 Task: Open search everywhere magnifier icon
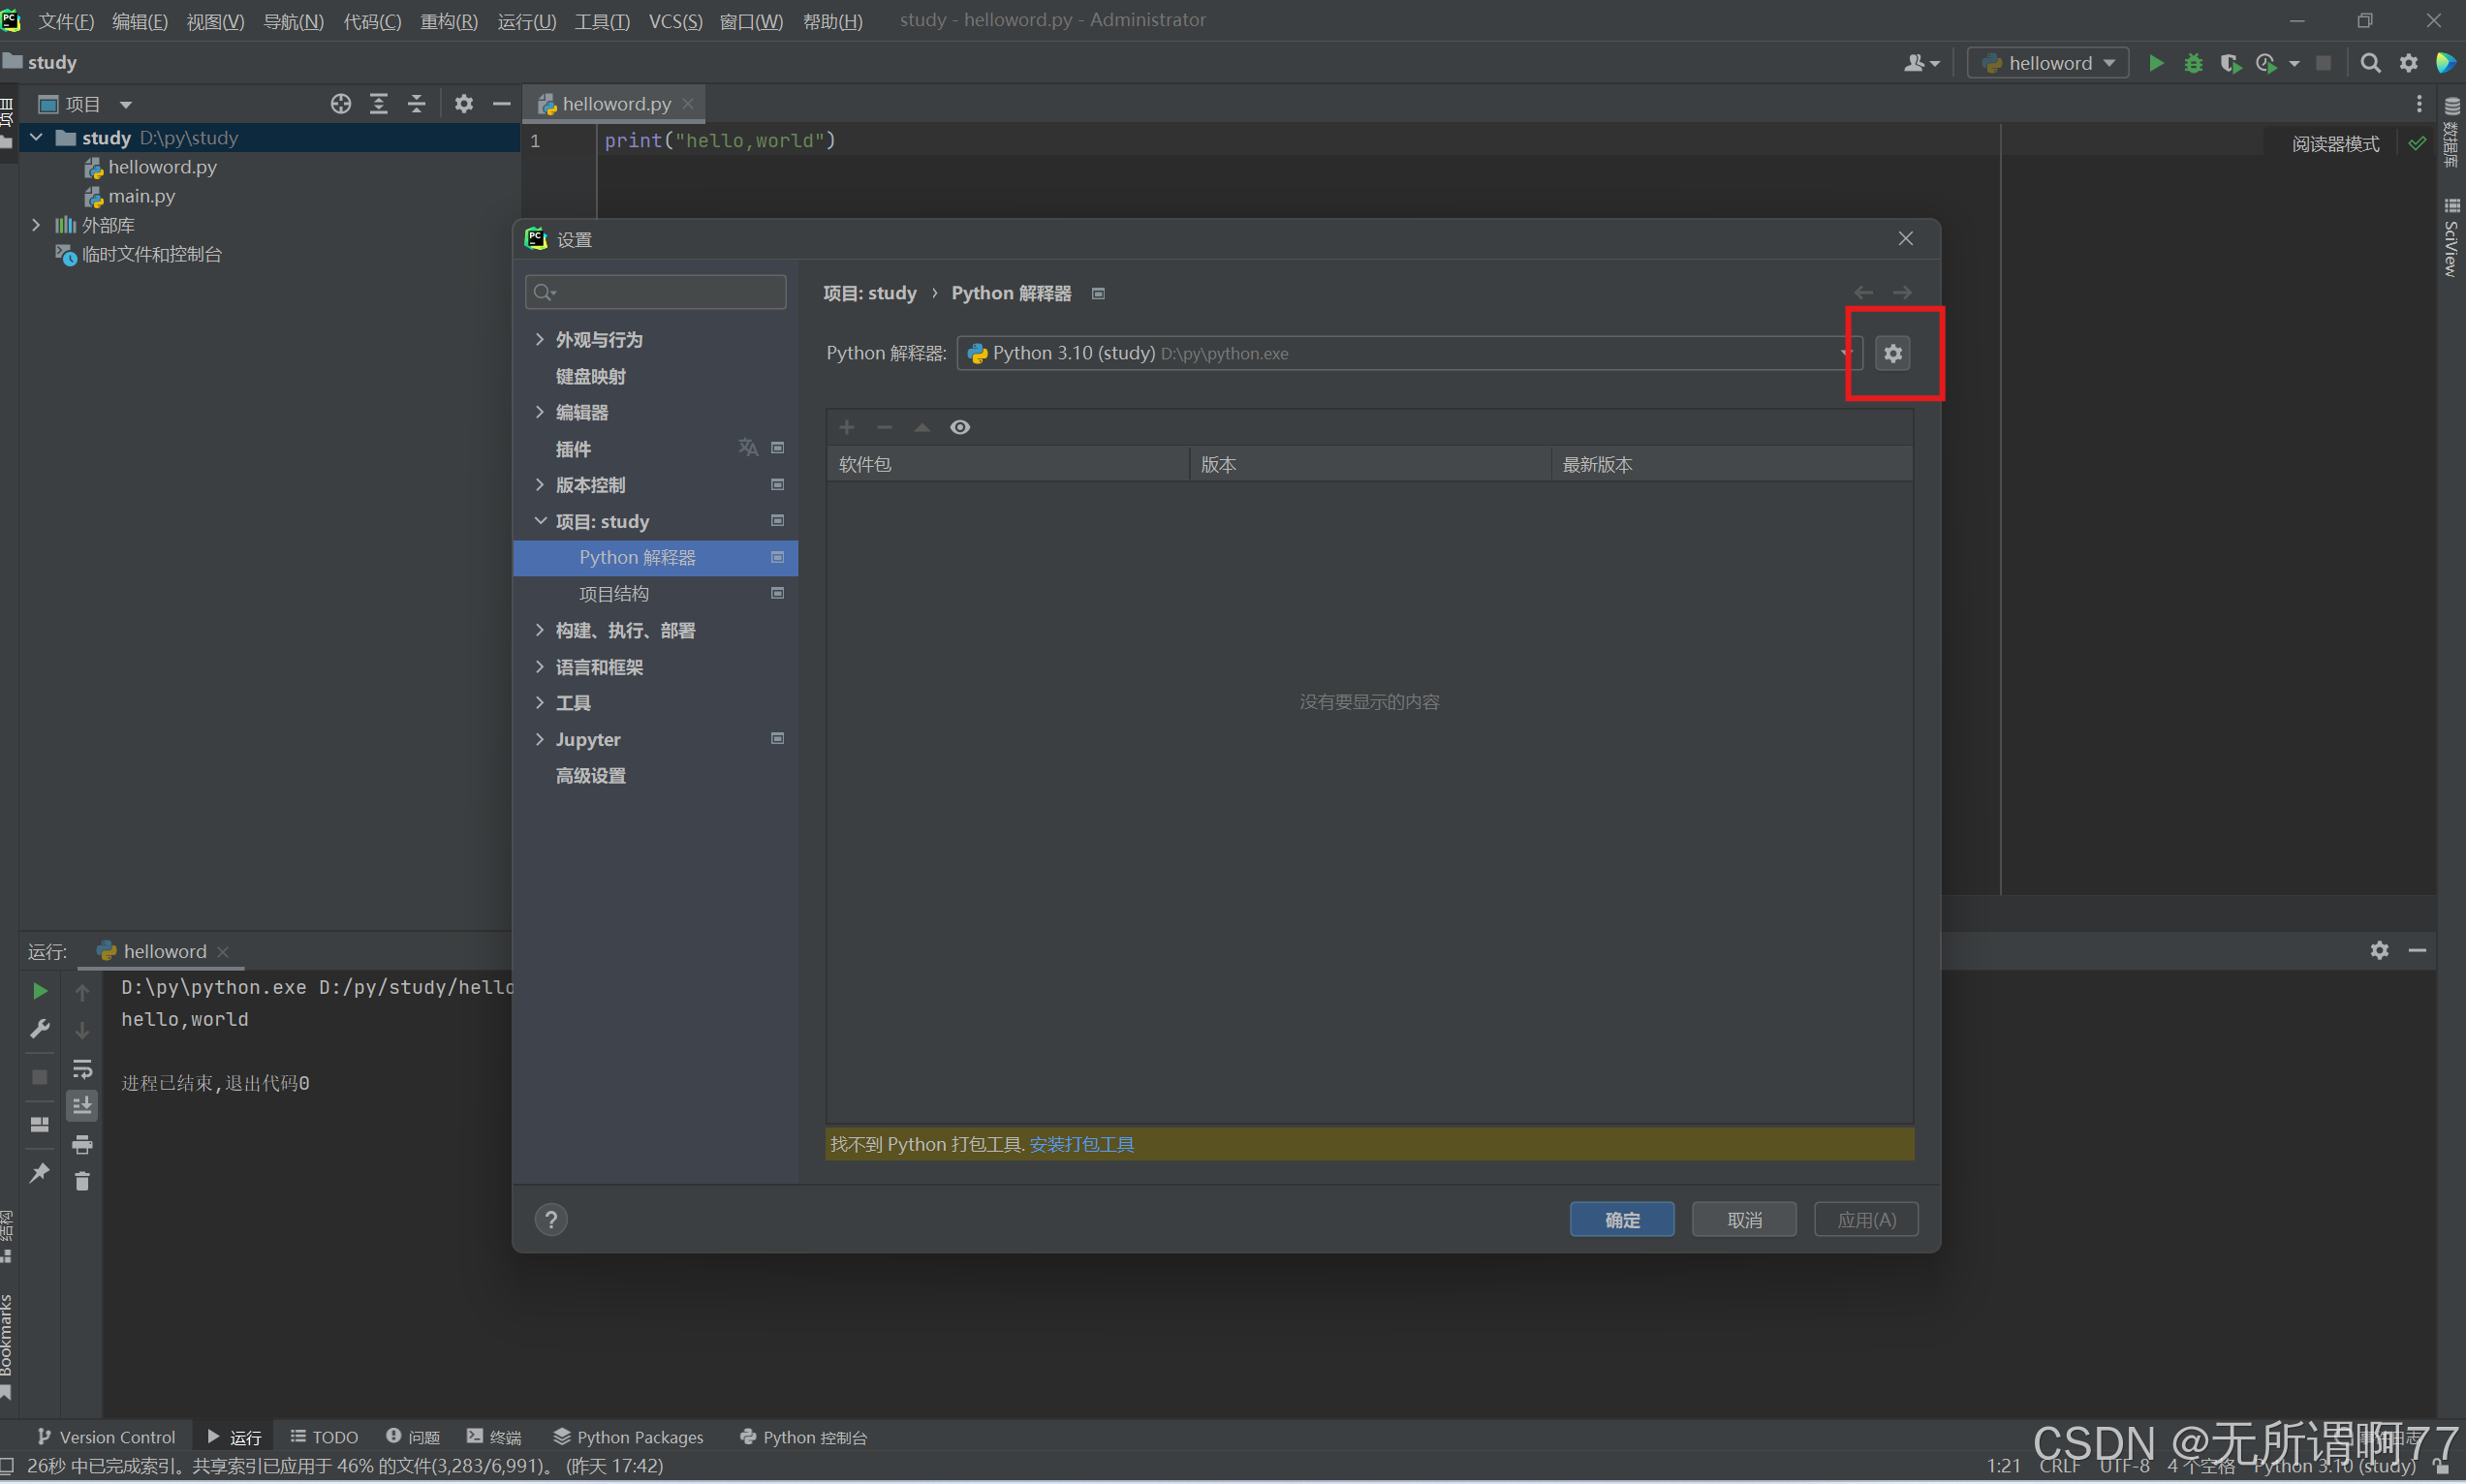(x=2370, y=63)
